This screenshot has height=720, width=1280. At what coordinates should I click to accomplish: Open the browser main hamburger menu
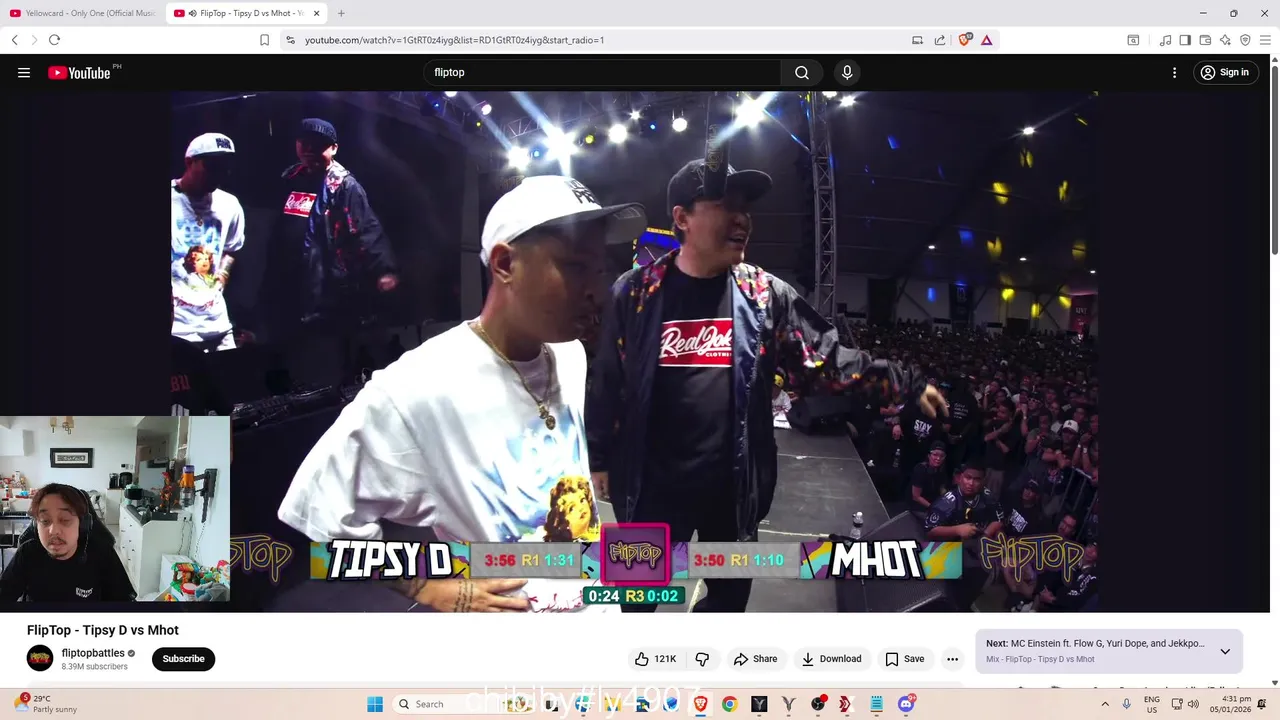coord(1265,40)
